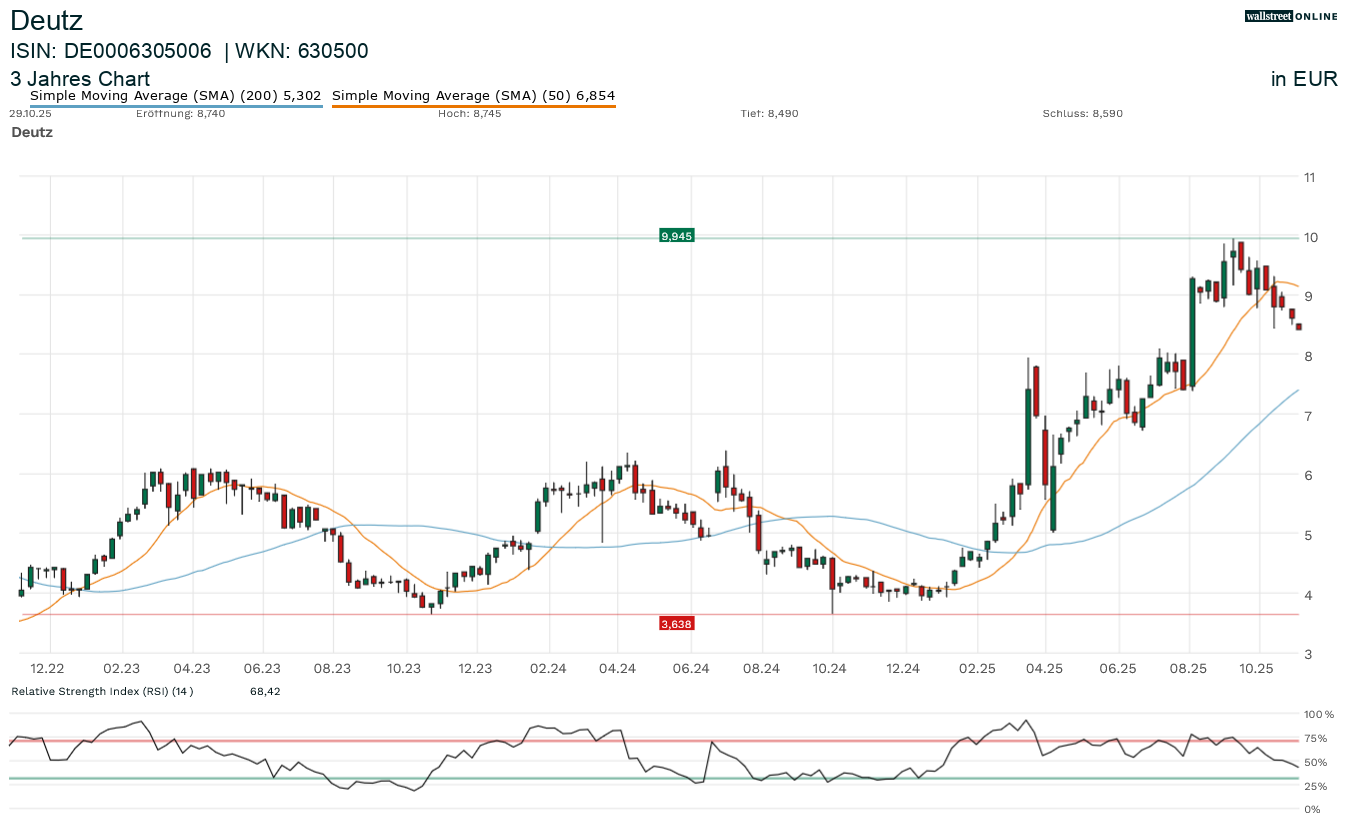This screenshot has height=836, width=1349.
Task: Select the SMA (200) legend label
Action: 176,96
